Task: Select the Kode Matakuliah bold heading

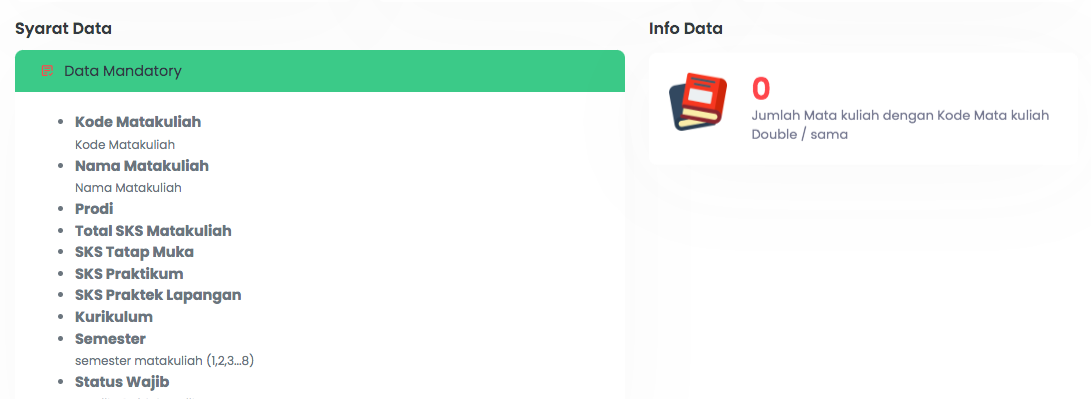Action: point(138,122)
